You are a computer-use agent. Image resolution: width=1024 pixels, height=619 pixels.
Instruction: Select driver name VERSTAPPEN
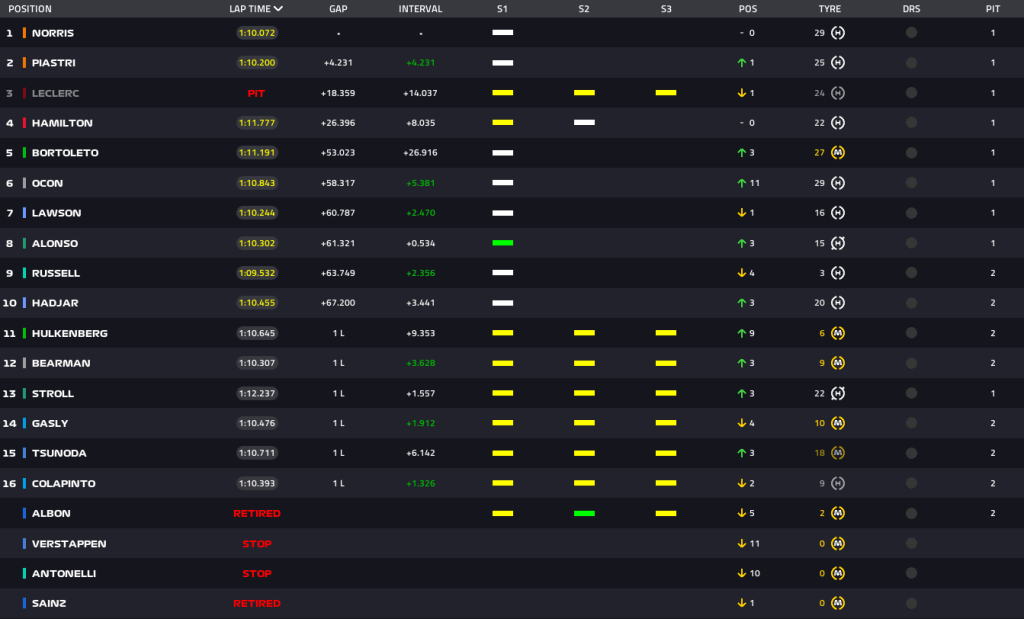pos(69,543)
